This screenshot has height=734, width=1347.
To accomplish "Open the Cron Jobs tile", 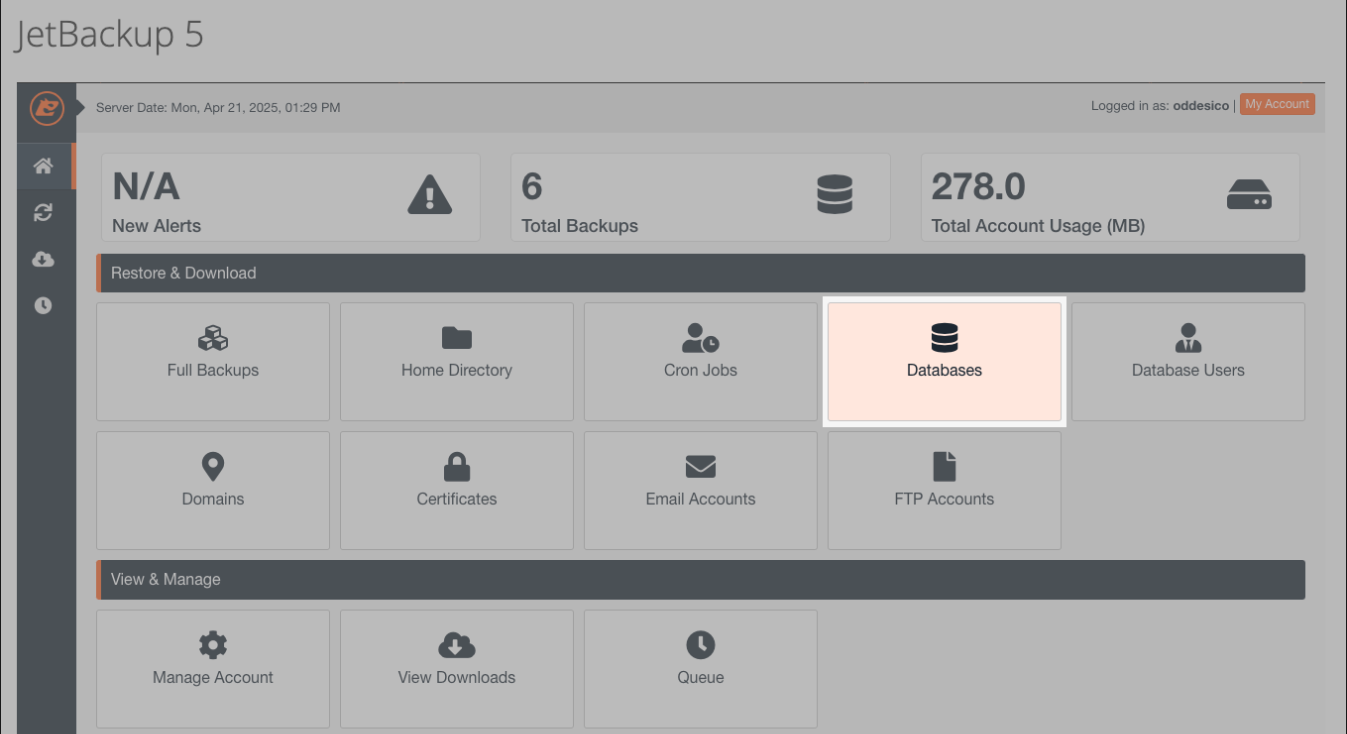I will [x=701, y=362].
